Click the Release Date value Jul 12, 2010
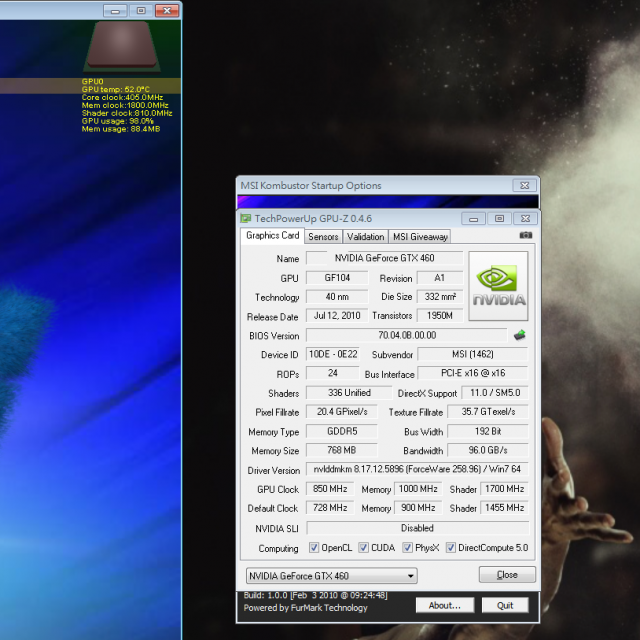640x640 pixels. point(337,316)
